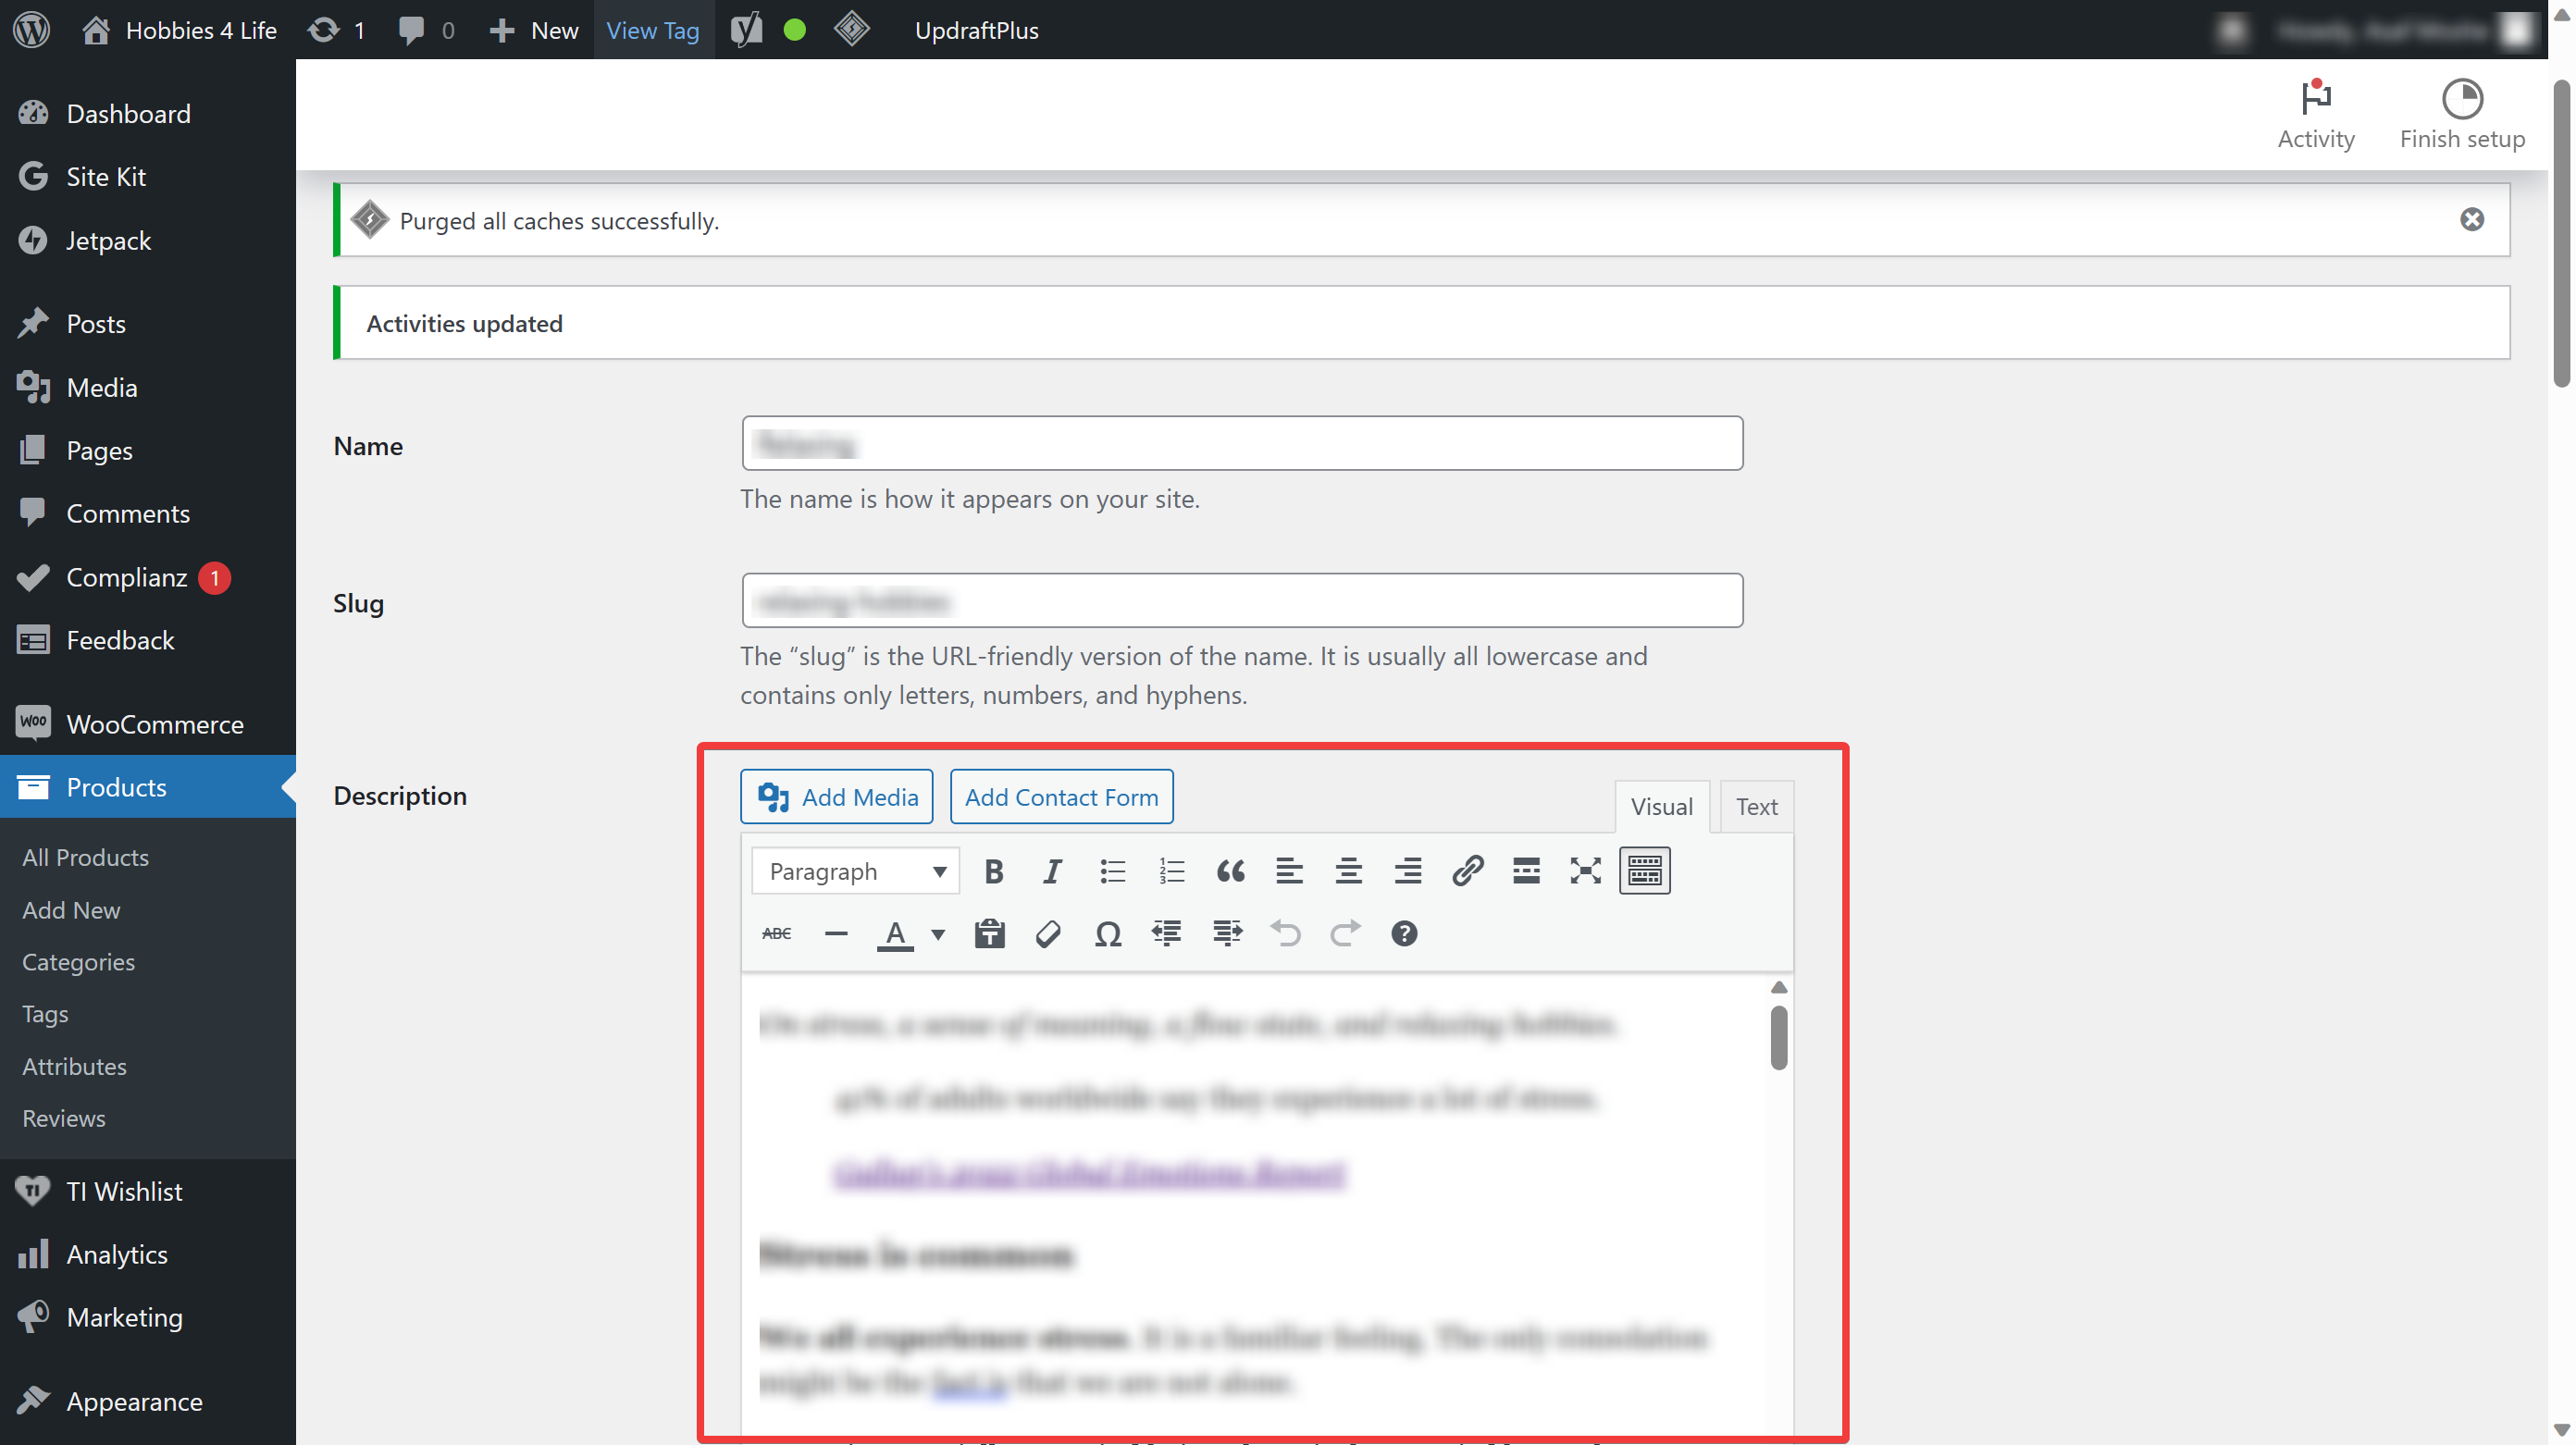Apply strikethrough formatting
Image resolution: width=2576 pixels, height=1445 pixels.
(x=777, y=933)
